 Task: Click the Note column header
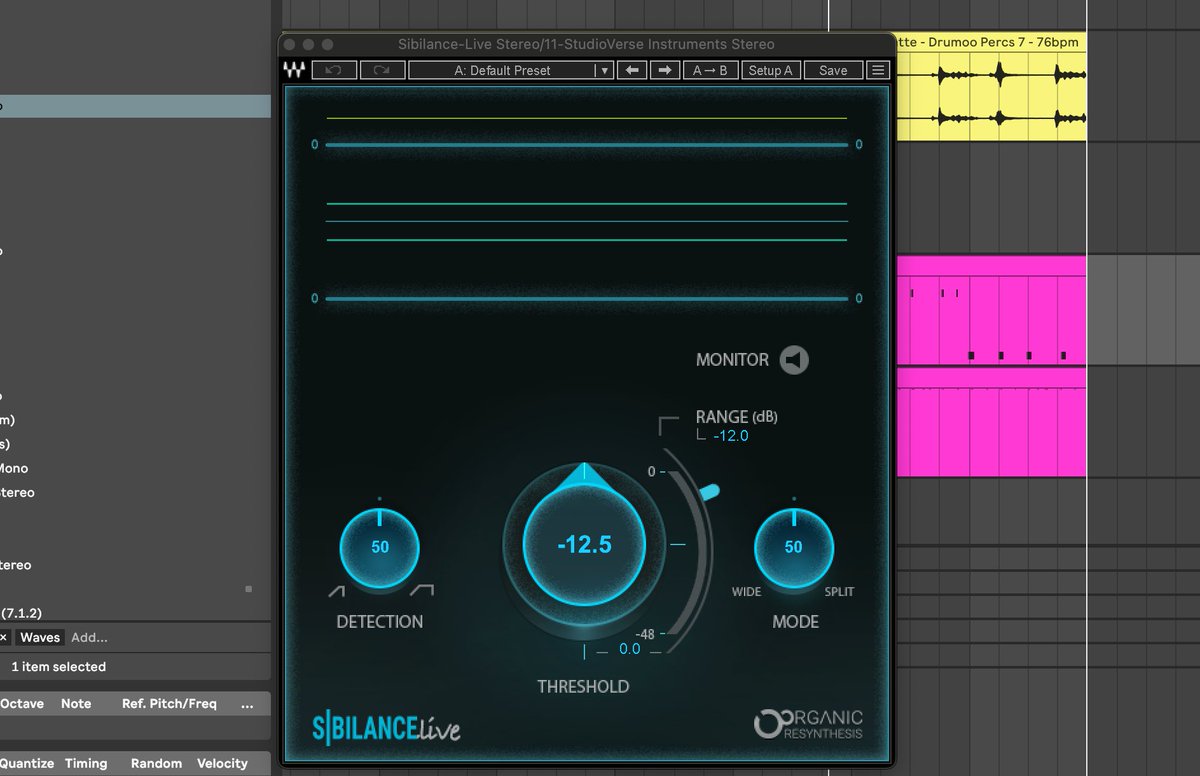pos(76,704)
